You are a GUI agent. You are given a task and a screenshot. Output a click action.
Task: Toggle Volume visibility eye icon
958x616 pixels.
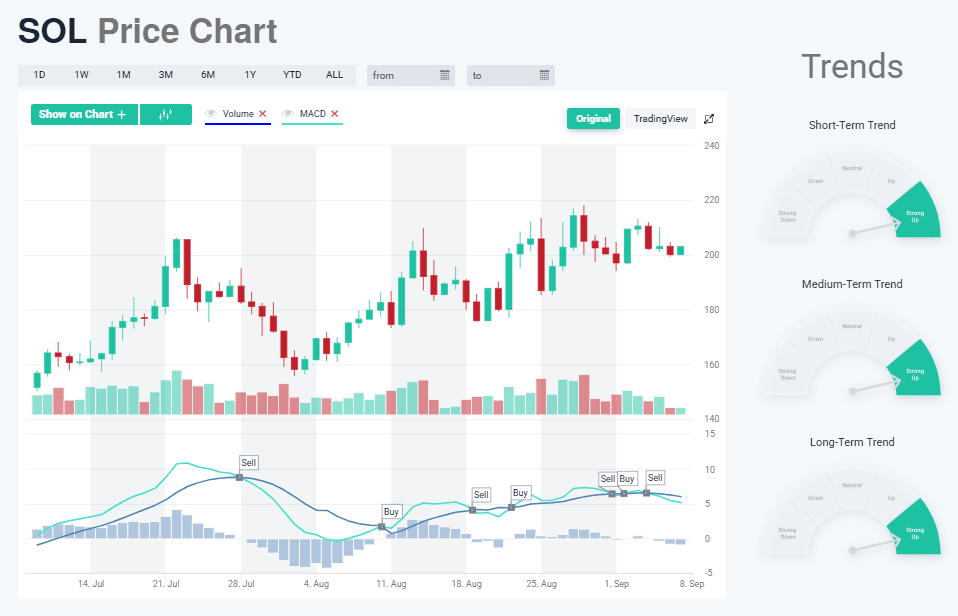[x=211, y=114]
